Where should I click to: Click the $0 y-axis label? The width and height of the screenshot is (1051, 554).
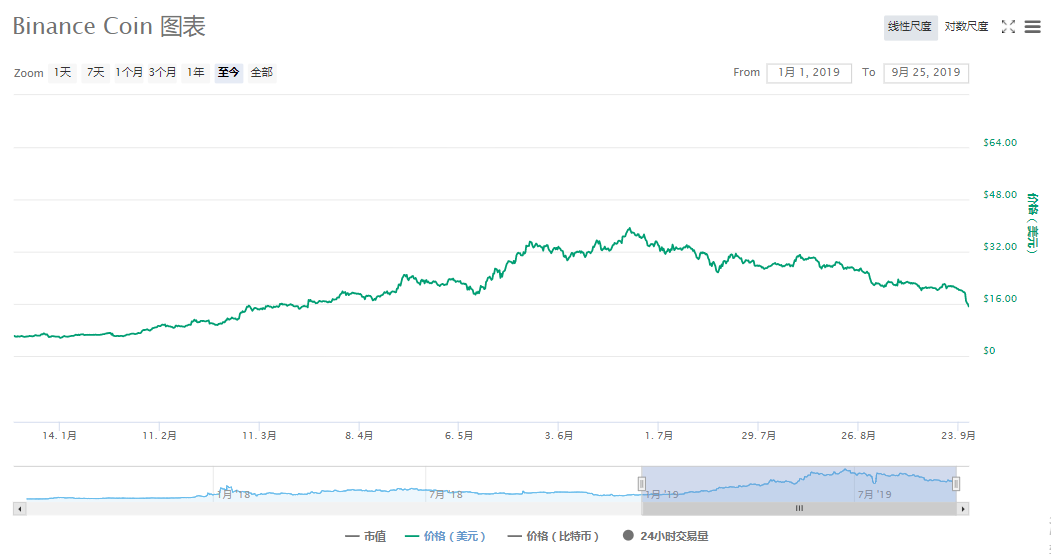[989, 351]
